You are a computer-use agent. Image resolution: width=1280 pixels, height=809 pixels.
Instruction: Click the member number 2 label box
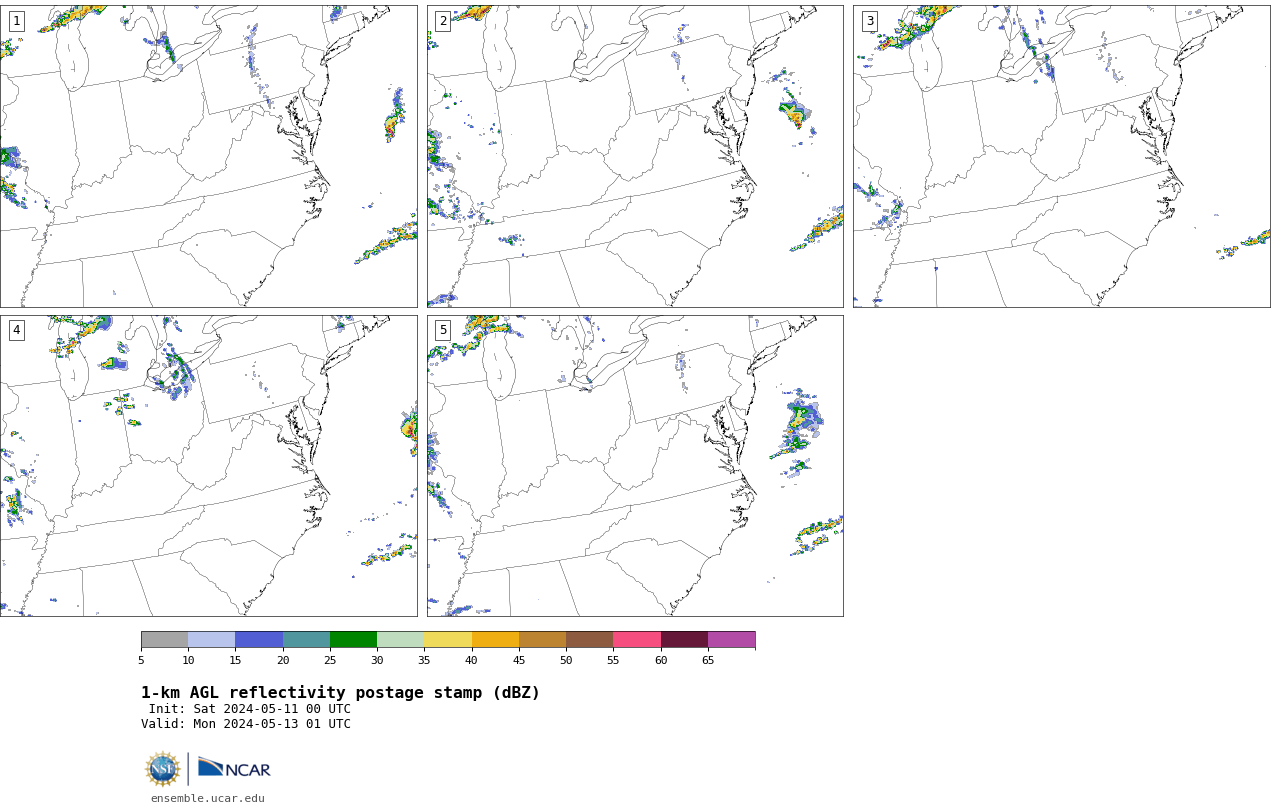click(x=443, y=21)
